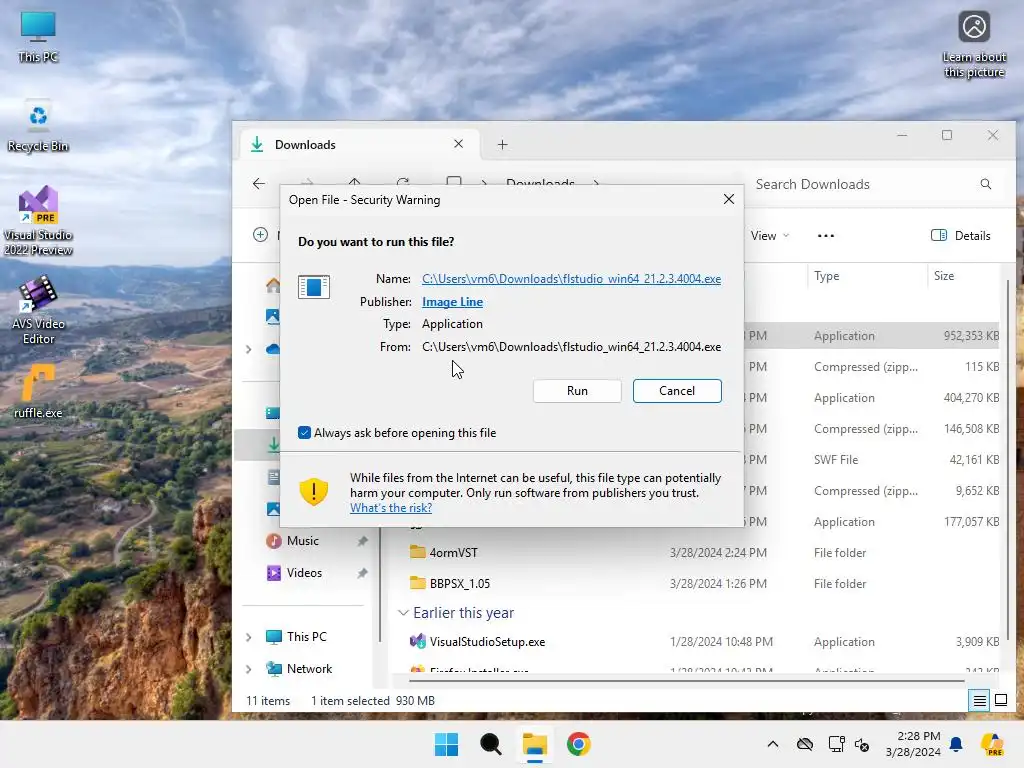Switch to details list view icon

point(980,701)
